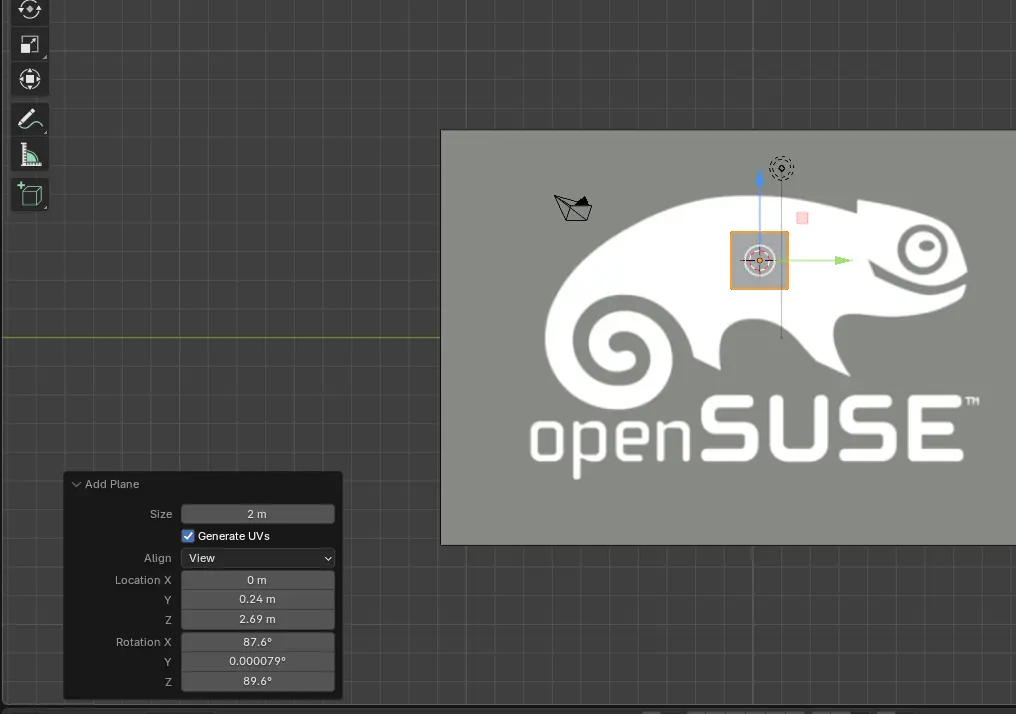The width and height of the screenshot is (1016, 714).
Task: Click the pink plane-move gizmo handle
Action: (802, 218)
